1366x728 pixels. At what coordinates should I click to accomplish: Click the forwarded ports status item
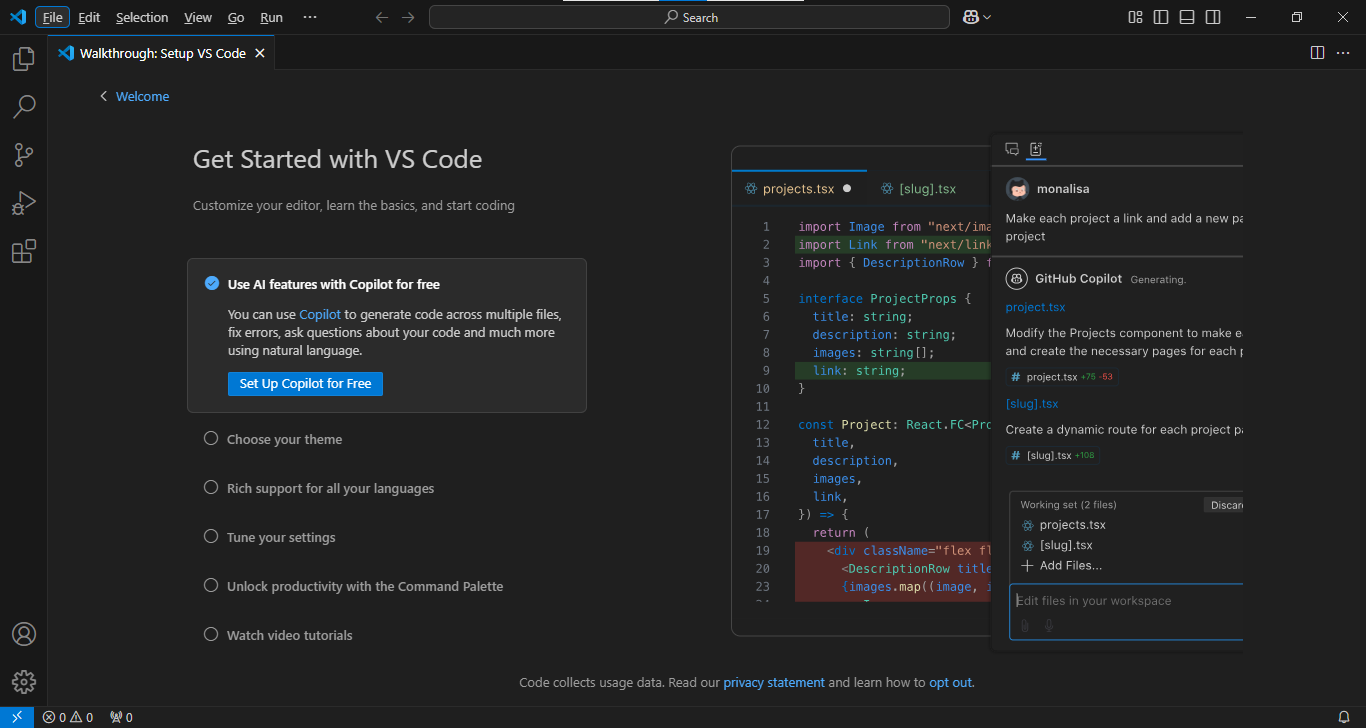[121, 717]
